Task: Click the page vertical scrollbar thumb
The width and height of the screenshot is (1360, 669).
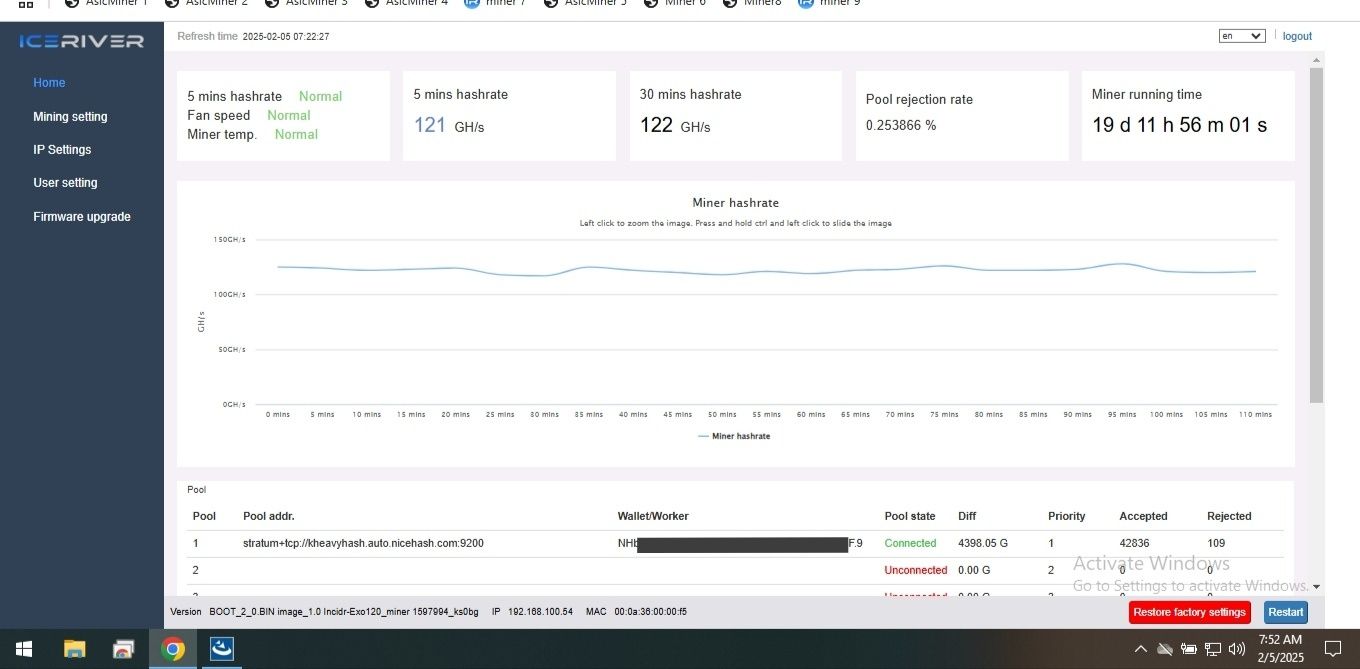Action: [x=1316, y=235]
